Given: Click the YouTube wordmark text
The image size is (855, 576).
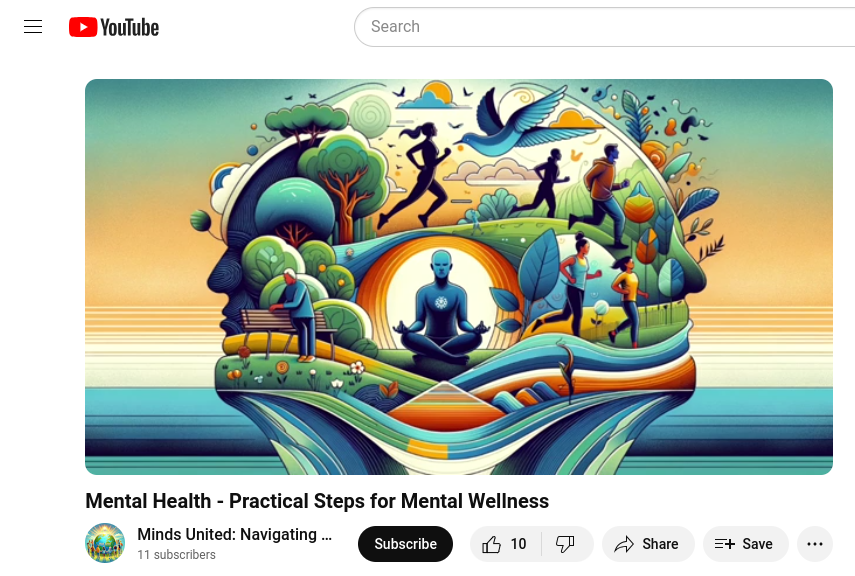Looking at the screenshot, I should coord(130,27).
